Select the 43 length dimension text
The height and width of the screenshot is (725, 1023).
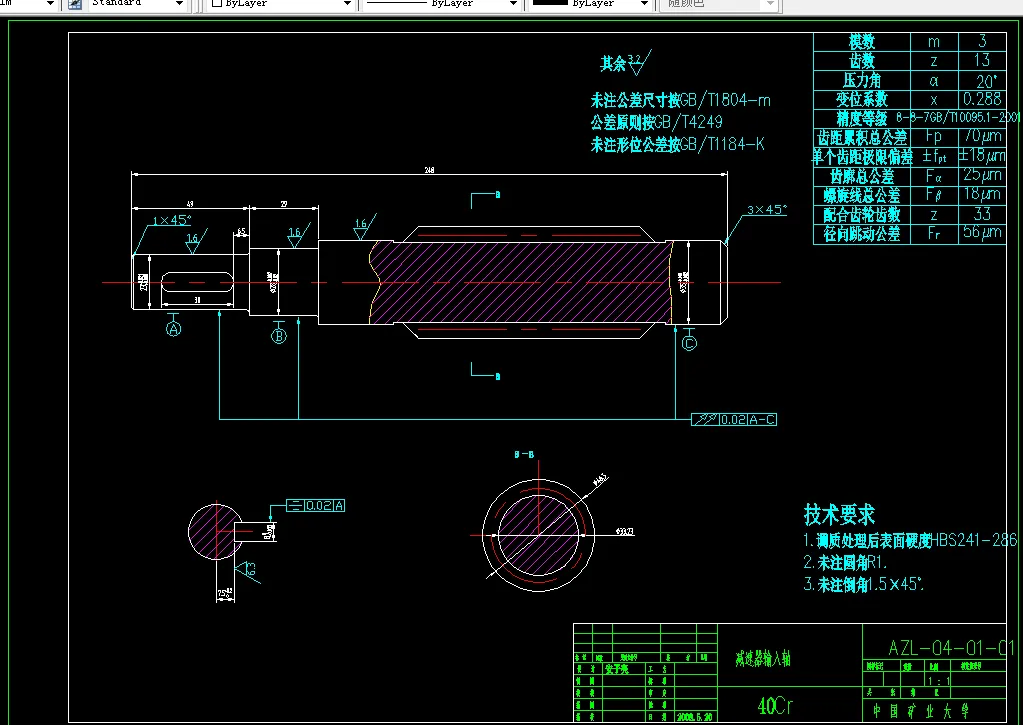point(190,205)
